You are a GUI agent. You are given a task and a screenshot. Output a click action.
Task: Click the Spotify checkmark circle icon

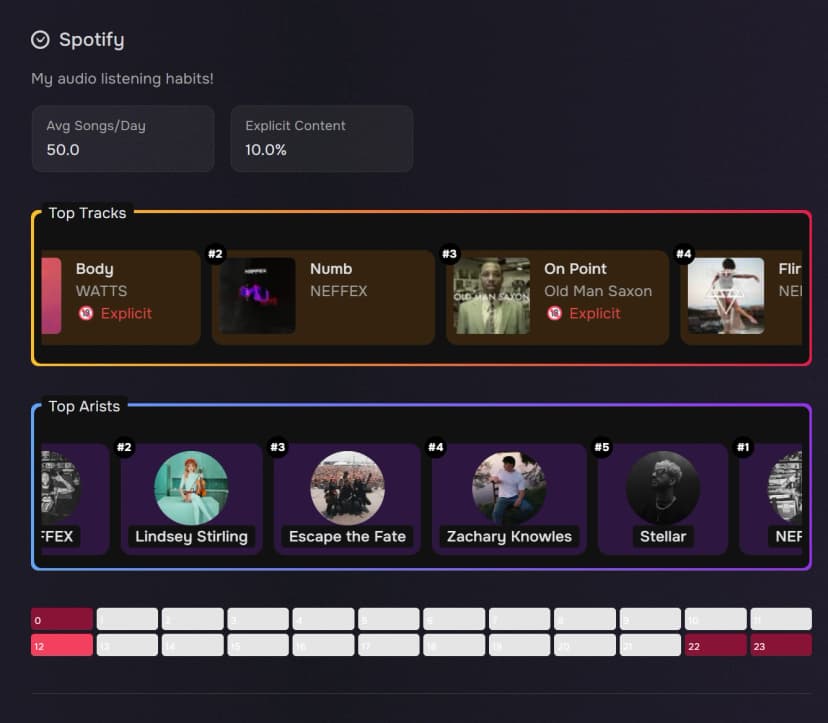coord(40,40)
